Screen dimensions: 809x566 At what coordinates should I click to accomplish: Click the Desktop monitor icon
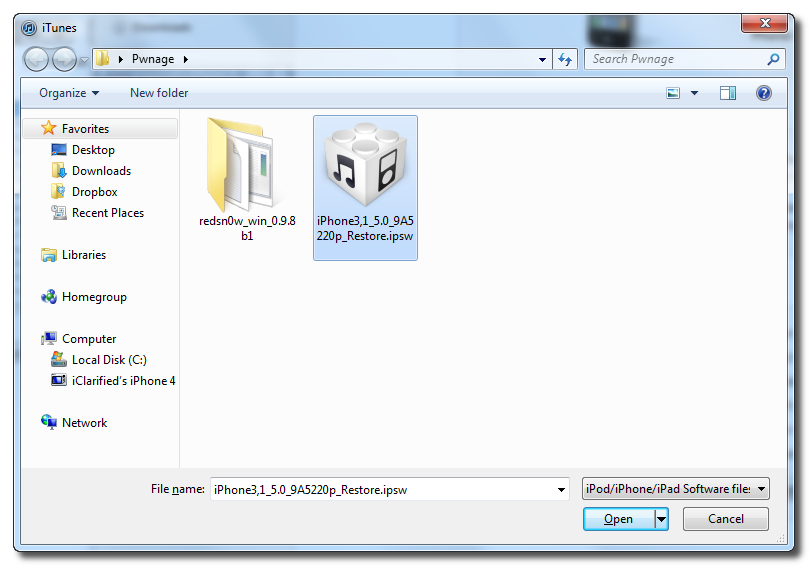pos(59,150)
